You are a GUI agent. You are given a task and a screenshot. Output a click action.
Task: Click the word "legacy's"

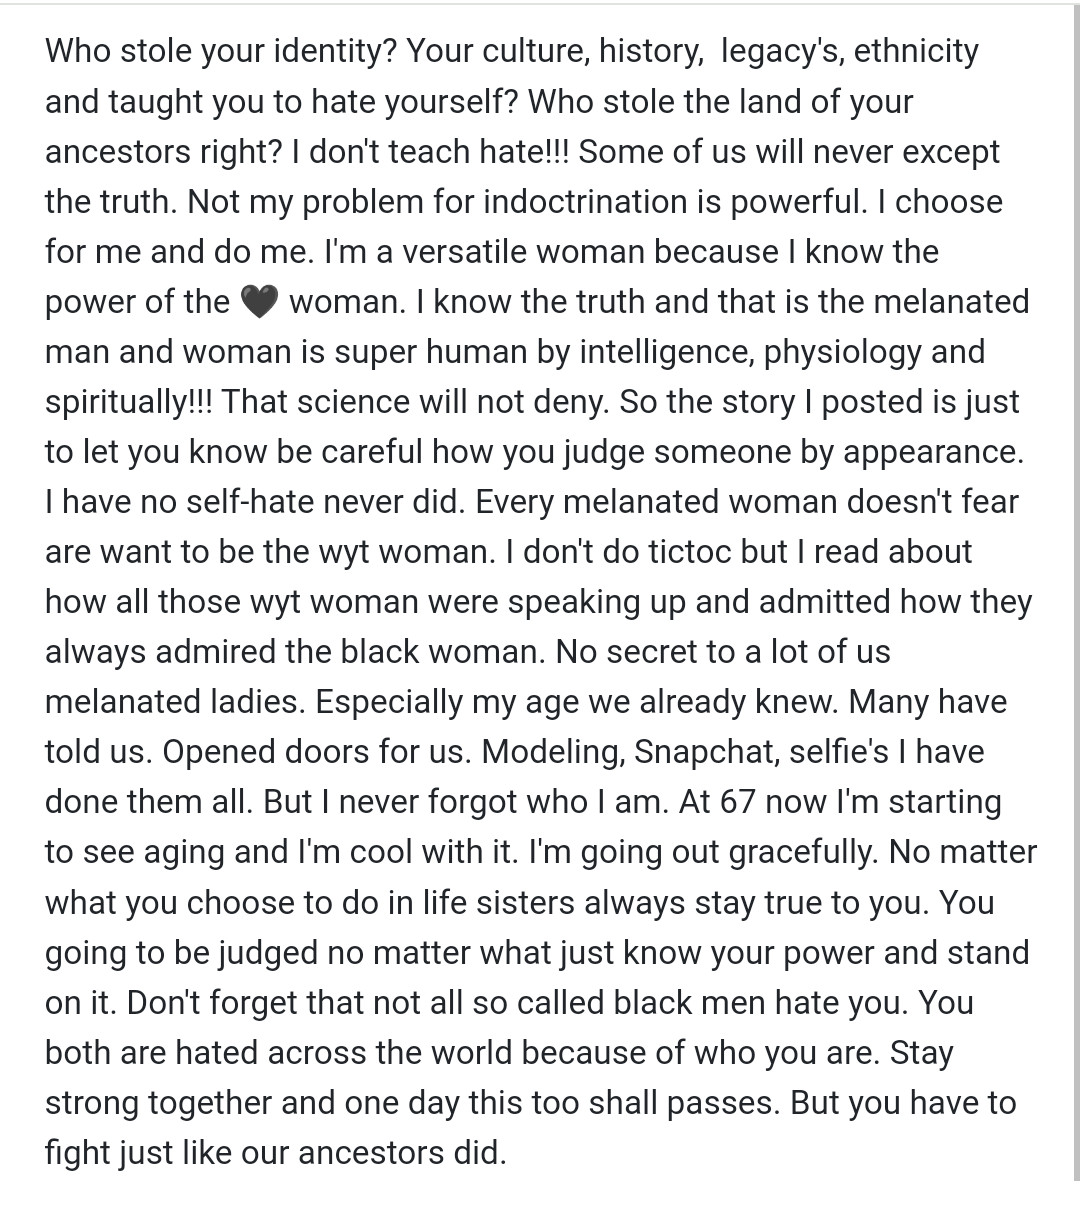778,51
